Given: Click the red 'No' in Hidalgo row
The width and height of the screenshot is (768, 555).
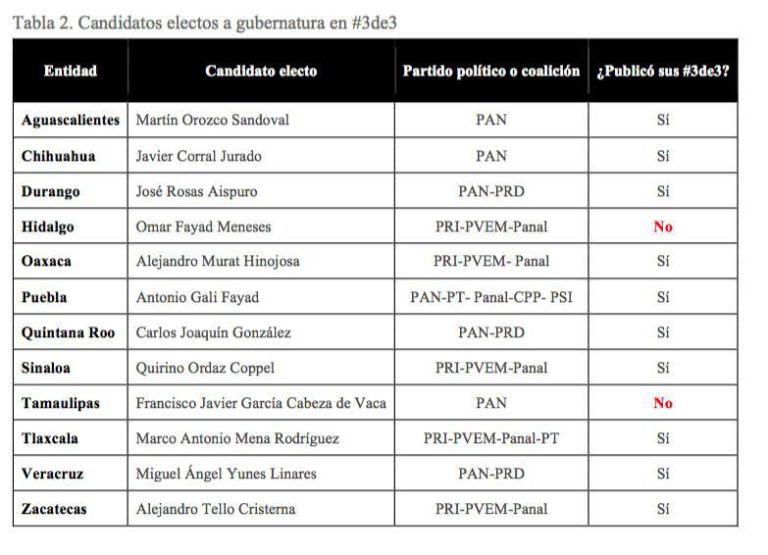Looking at the screenshot, I should [x=663, y=227].
